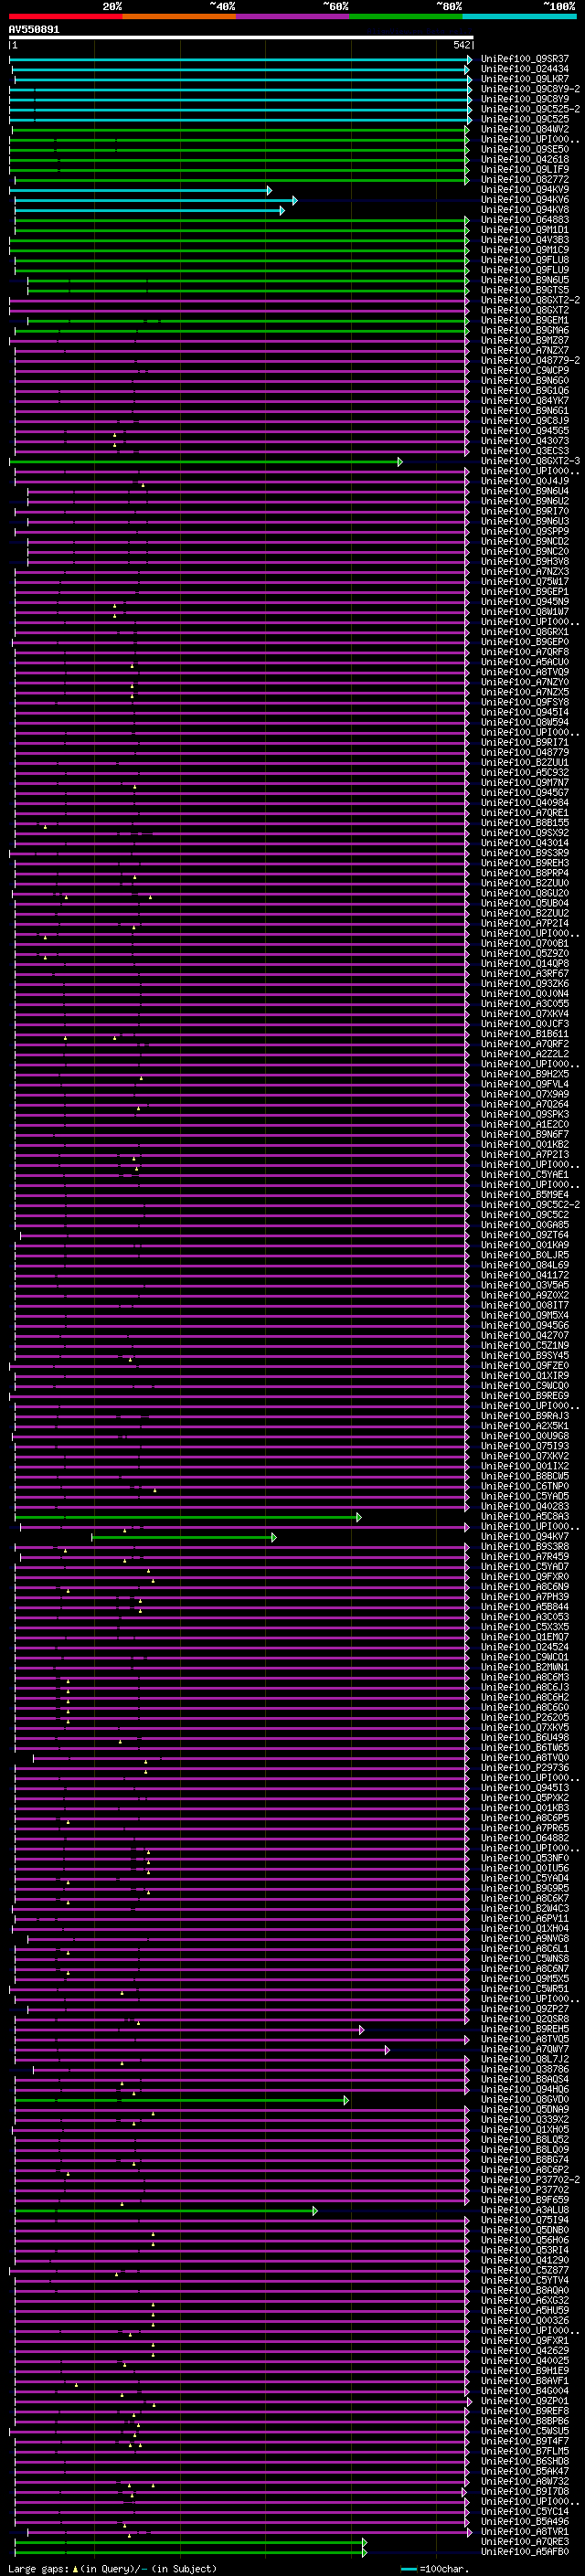Select the AV550891 query name

[34, 30]
